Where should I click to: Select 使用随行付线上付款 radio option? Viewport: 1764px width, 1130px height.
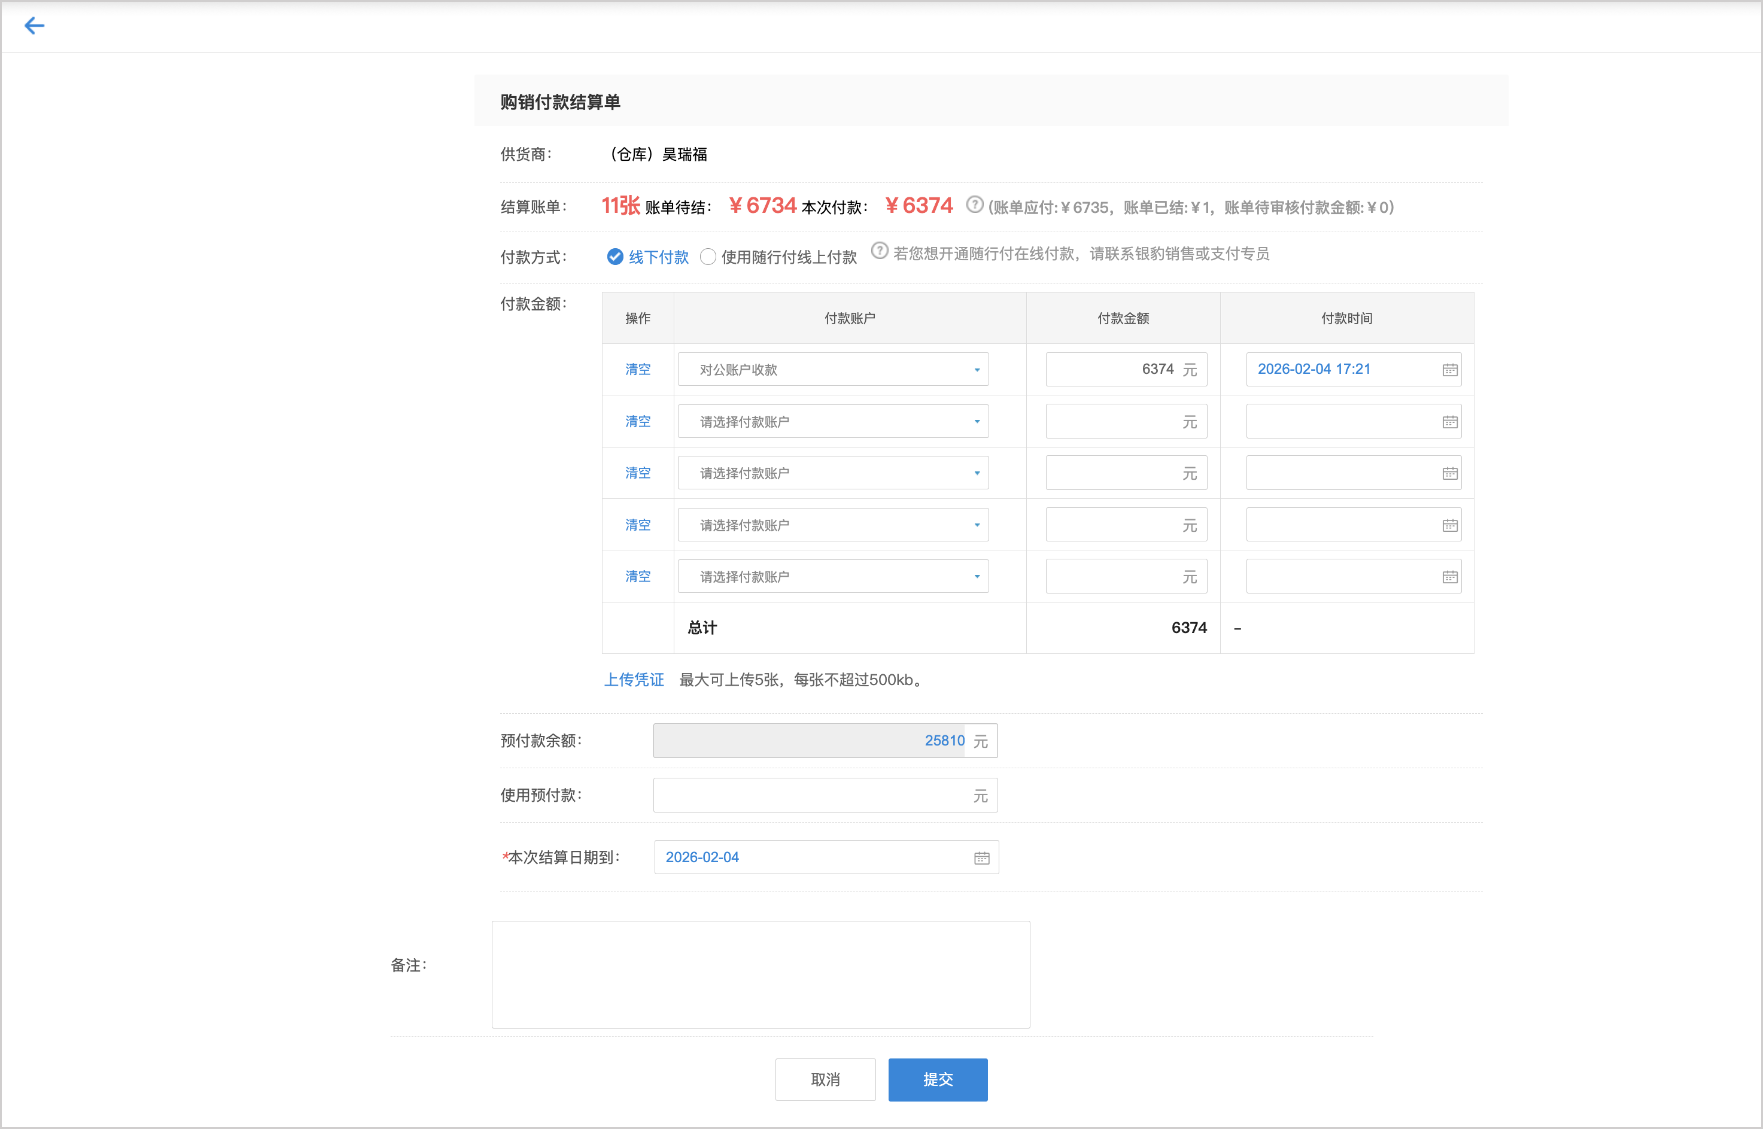pos(708,257)
